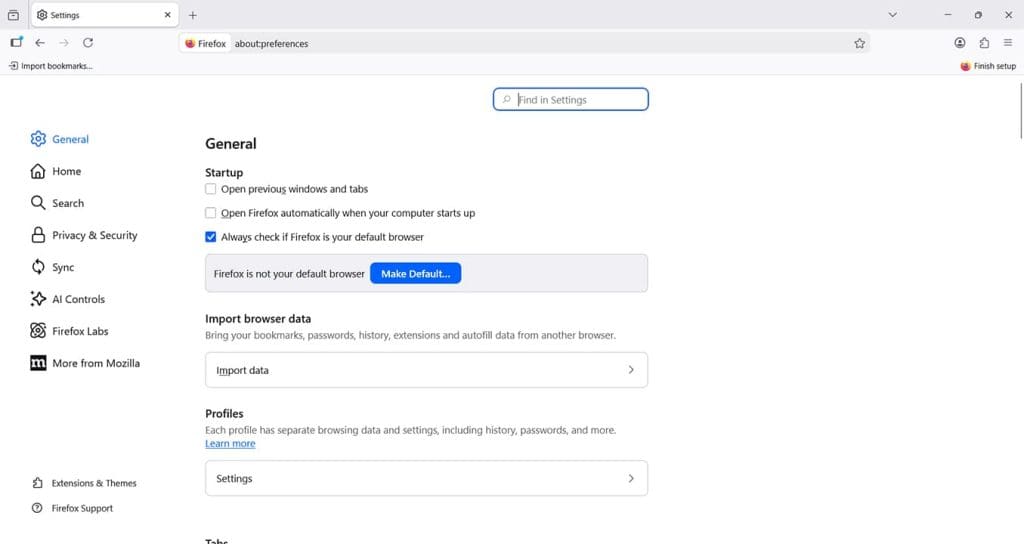
Task: Click the Search label in sidebar
Action: pos(68,203)
